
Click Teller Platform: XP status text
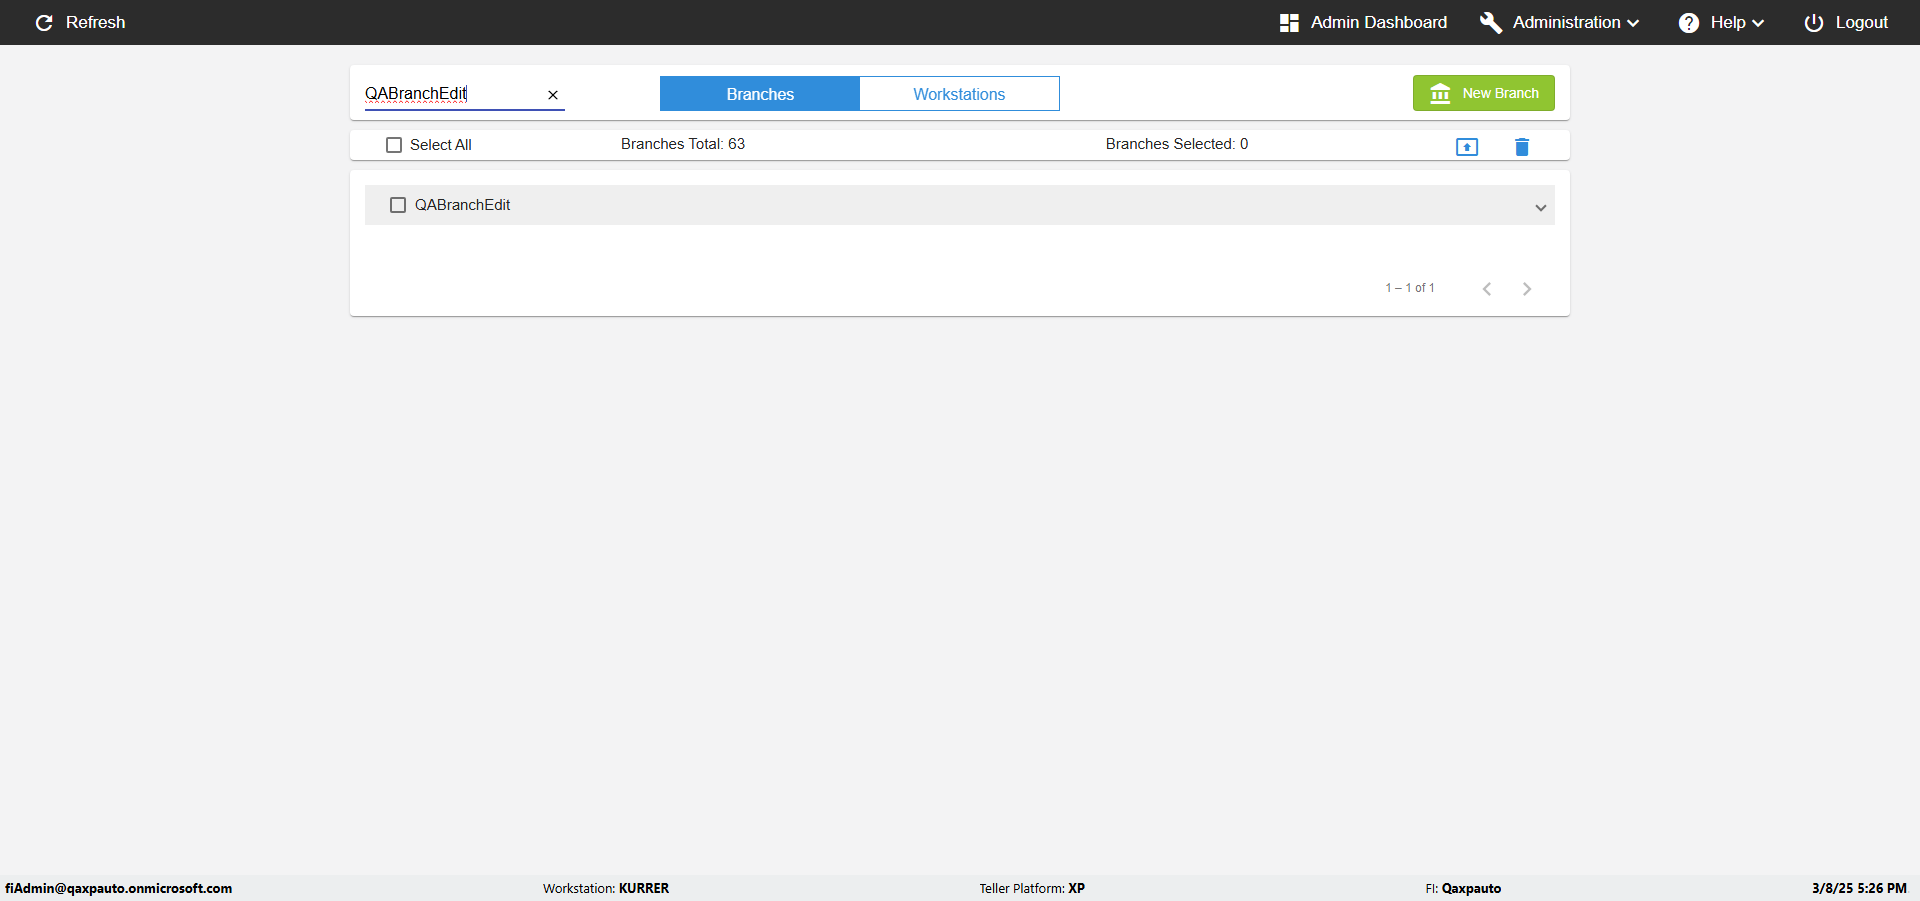(x=1032, y=888)
